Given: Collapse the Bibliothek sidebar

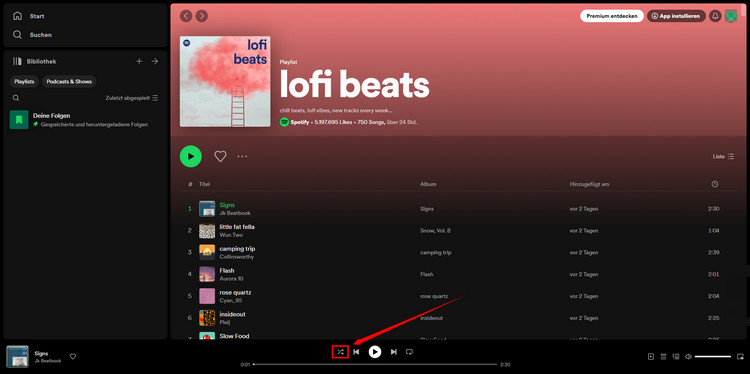Looking at the screenshot, I should point(34,61).
